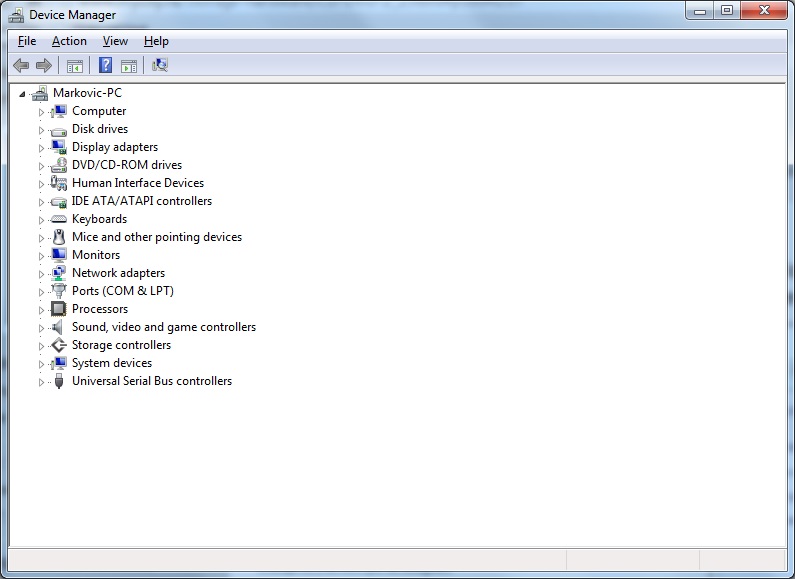Click the speaker icon for Sound controllers

click(57, 327)
